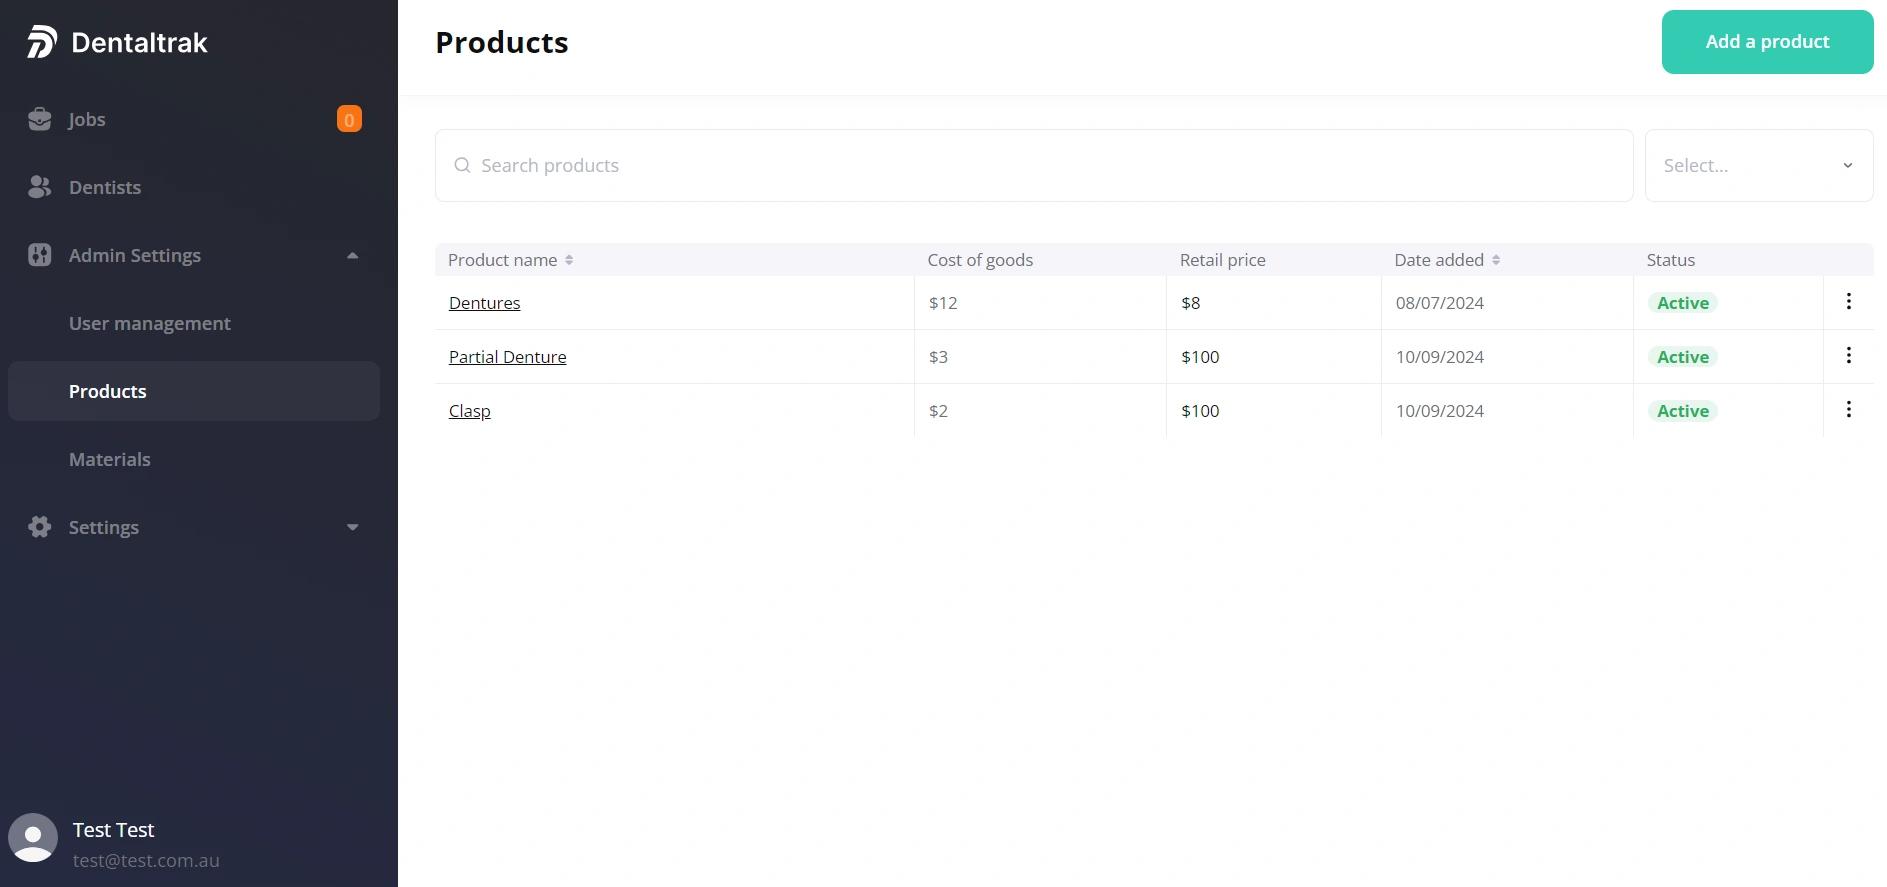This screenshot has height=887, width=1887.
Task: Click the Status column header
Action: click(x=1670, y=260)
